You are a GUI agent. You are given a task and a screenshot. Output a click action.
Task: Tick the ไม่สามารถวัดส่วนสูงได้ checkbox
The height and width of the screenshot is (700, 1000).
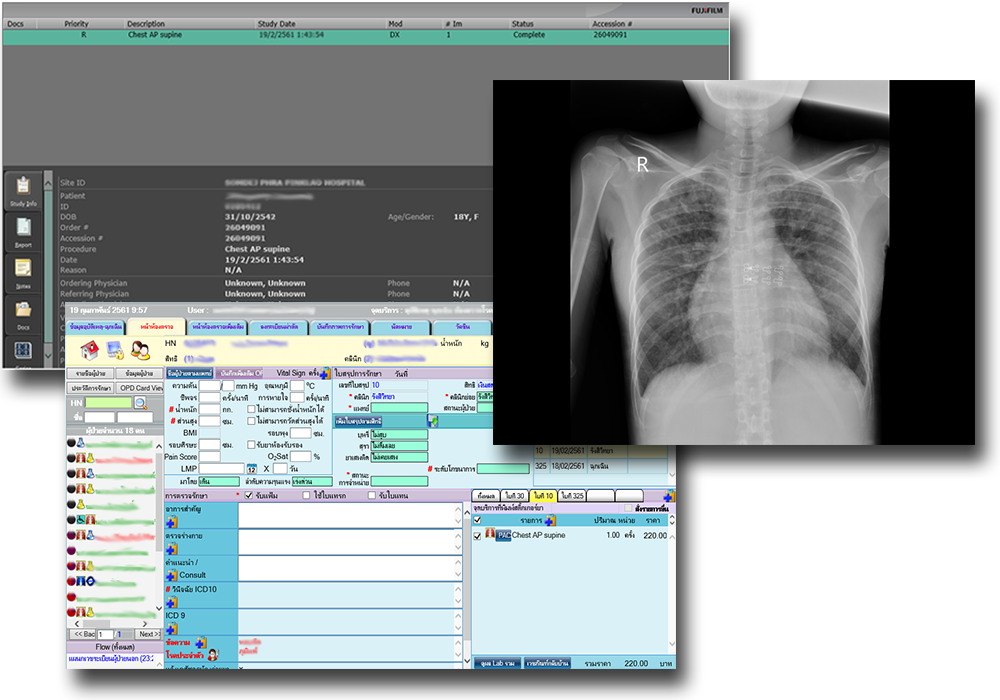pos(251,421)
